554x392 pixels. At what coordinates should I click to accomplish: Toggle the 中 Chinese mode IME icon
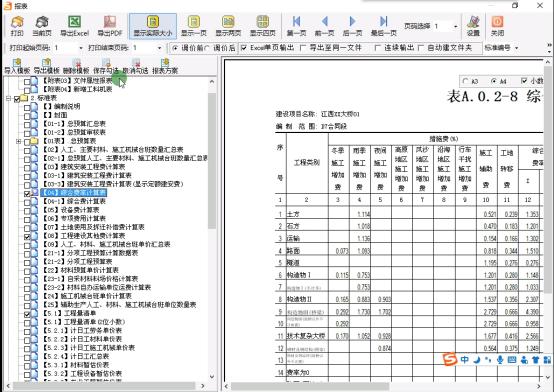point(465,359)
